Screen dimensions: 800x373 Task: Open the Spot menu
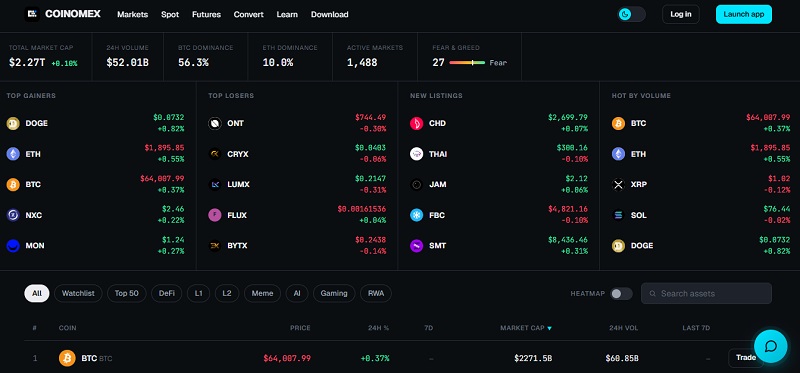click(170, 14)
